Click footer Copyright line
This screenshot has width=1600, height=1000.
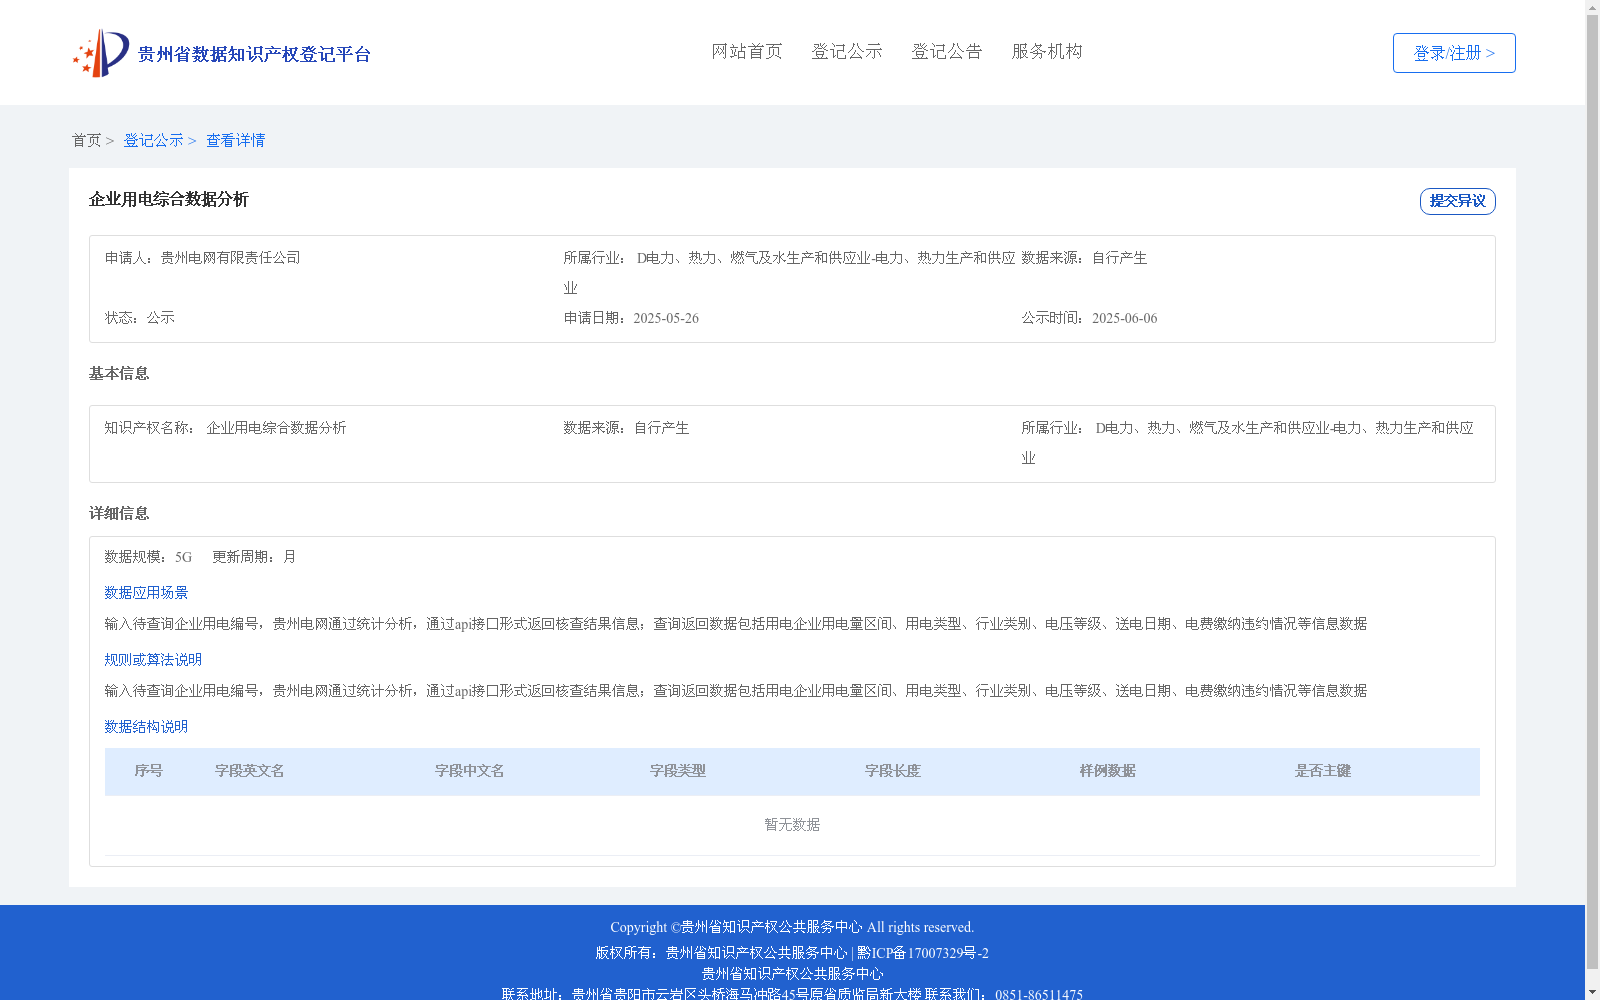(792, 927)
